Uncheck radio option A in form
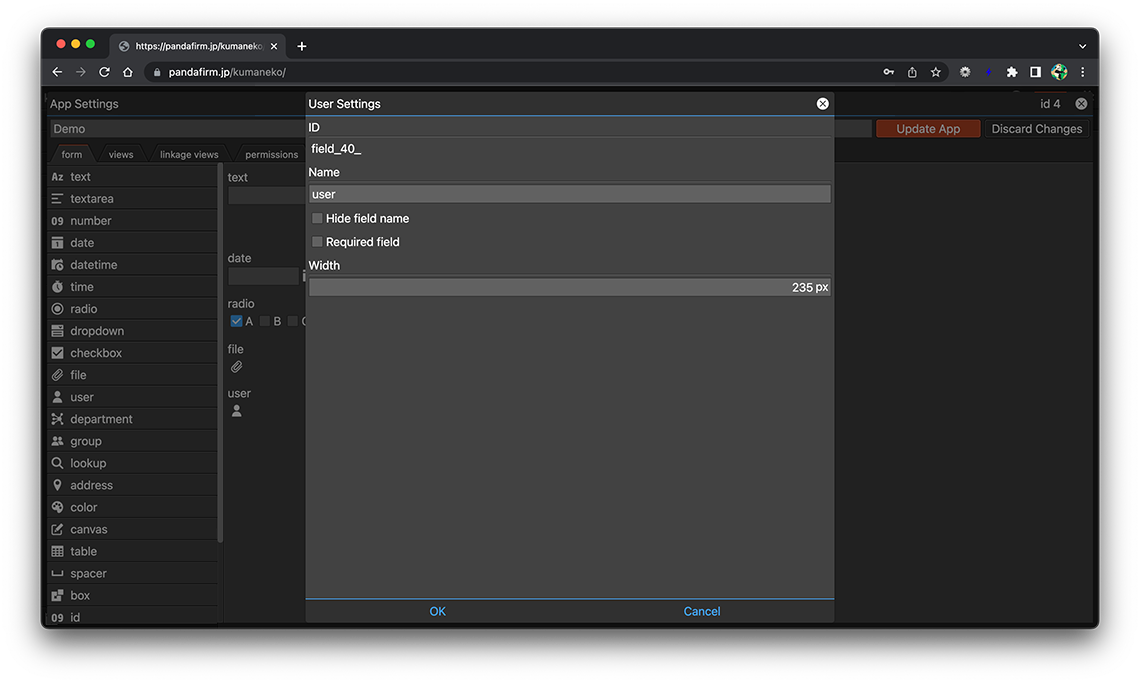Screen dimensions: 1140x683 point(236,321)
